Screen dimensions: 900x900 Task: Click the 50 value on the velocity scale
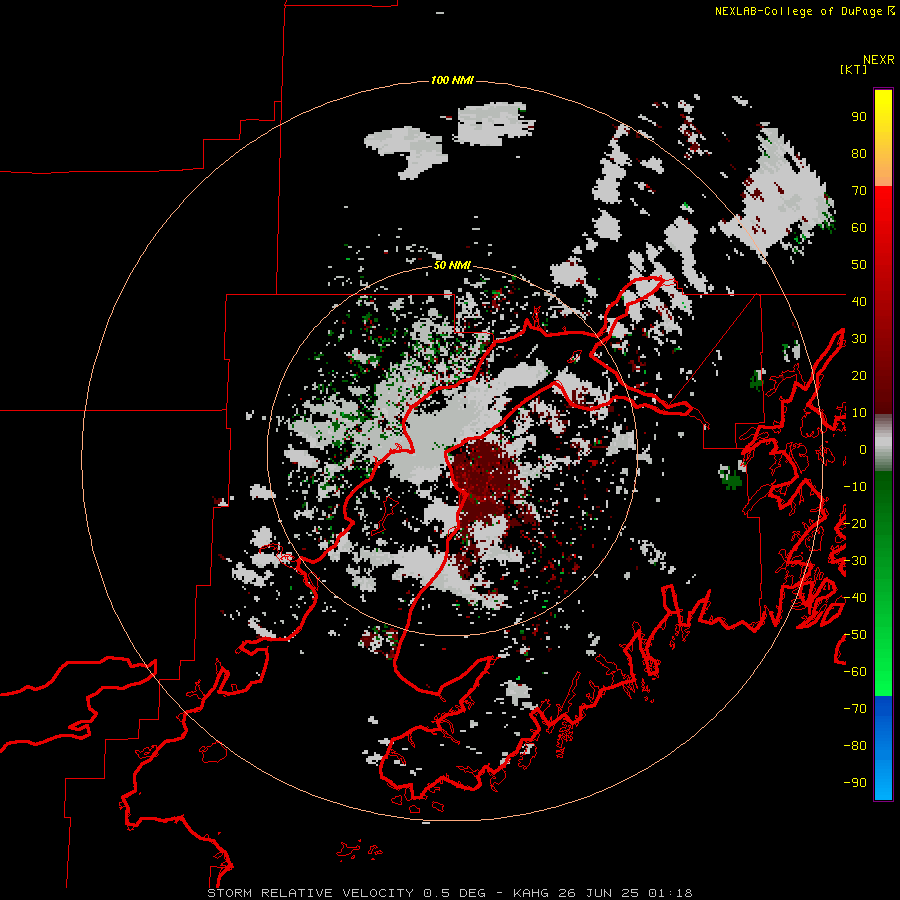[x=859, y=265]
